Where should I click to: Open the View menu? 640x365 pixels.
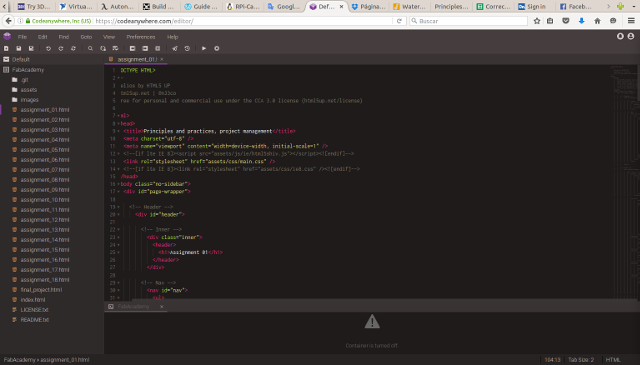tap(109, 37)
